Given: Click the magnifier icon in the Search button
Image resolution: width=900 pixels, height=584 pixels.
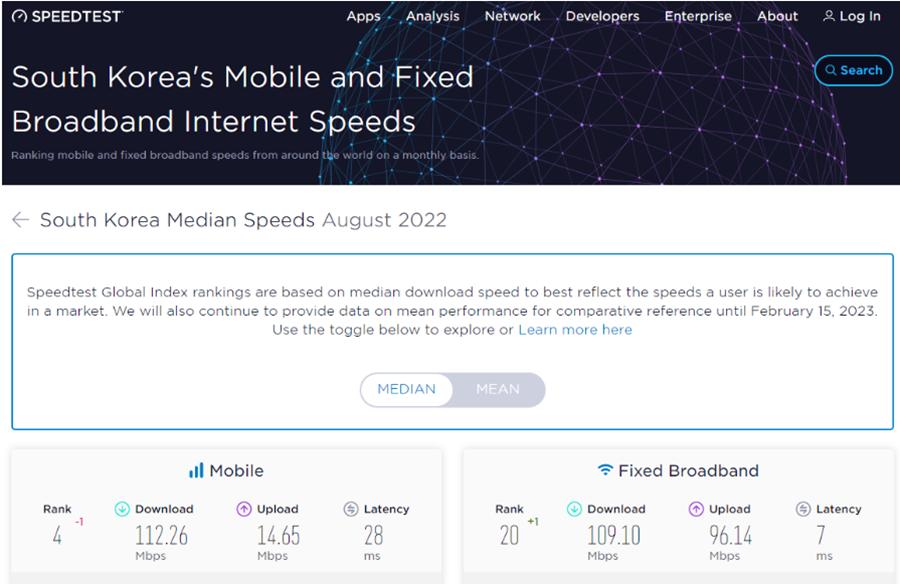Looking at the screenshot, I should click(831, 70).
